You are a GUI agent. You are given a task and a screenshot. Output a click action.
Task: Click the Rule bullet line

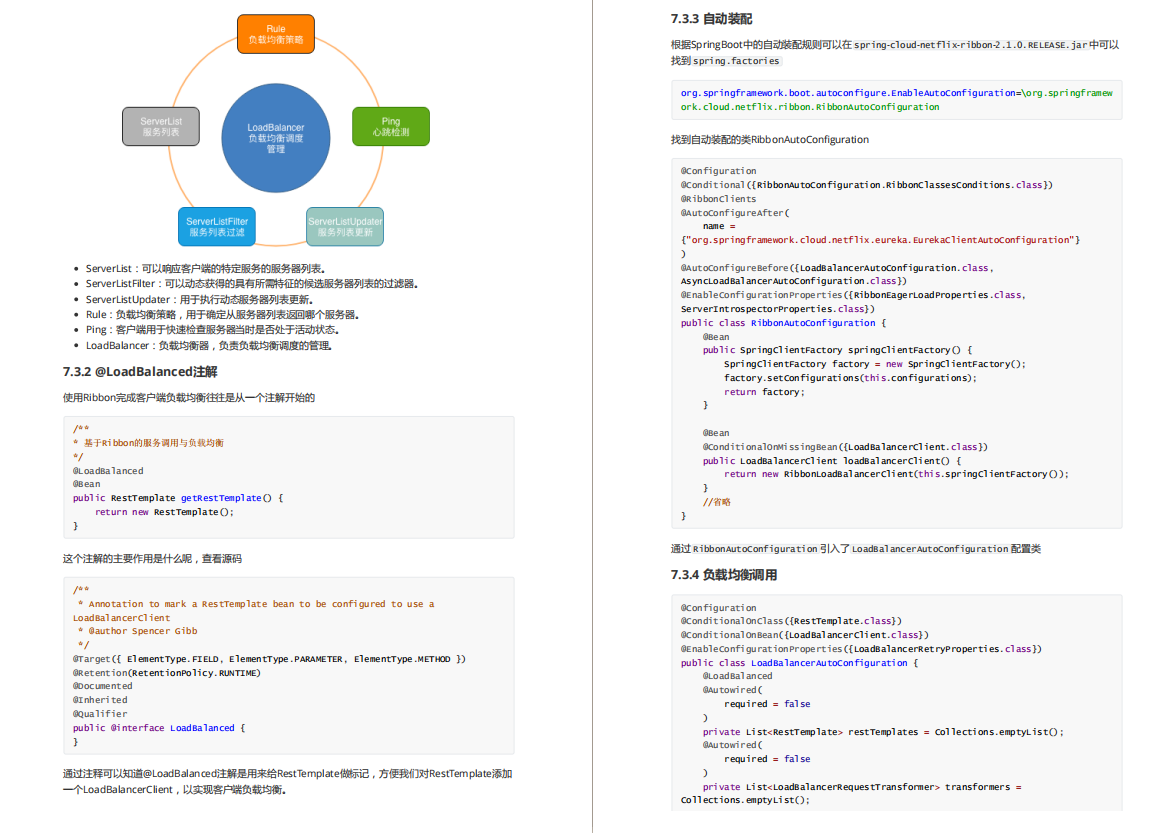click(222, 315)
